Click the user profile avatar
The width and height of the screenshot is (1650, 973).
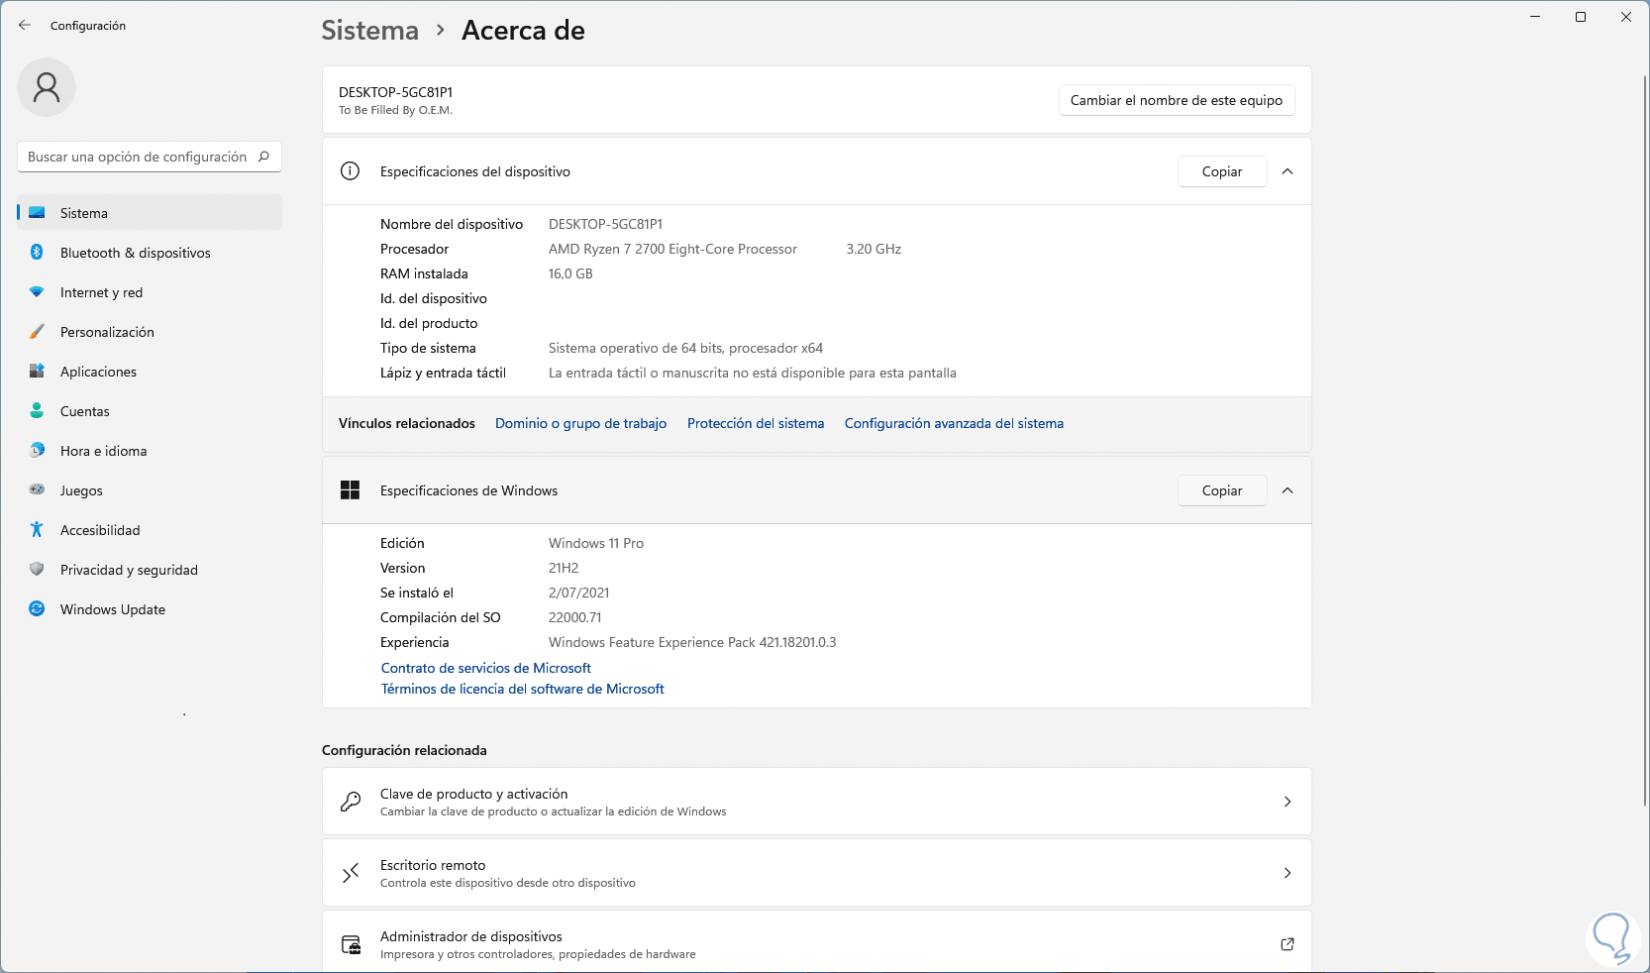(x=46, y=87)
